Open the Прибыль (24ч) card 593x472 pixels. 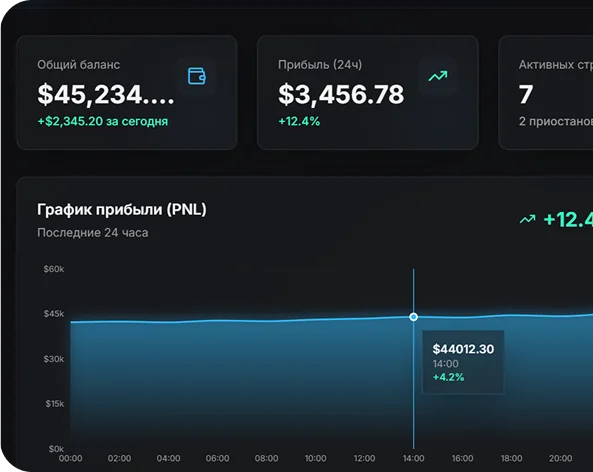pyautogui.click(x=368, y=93)
